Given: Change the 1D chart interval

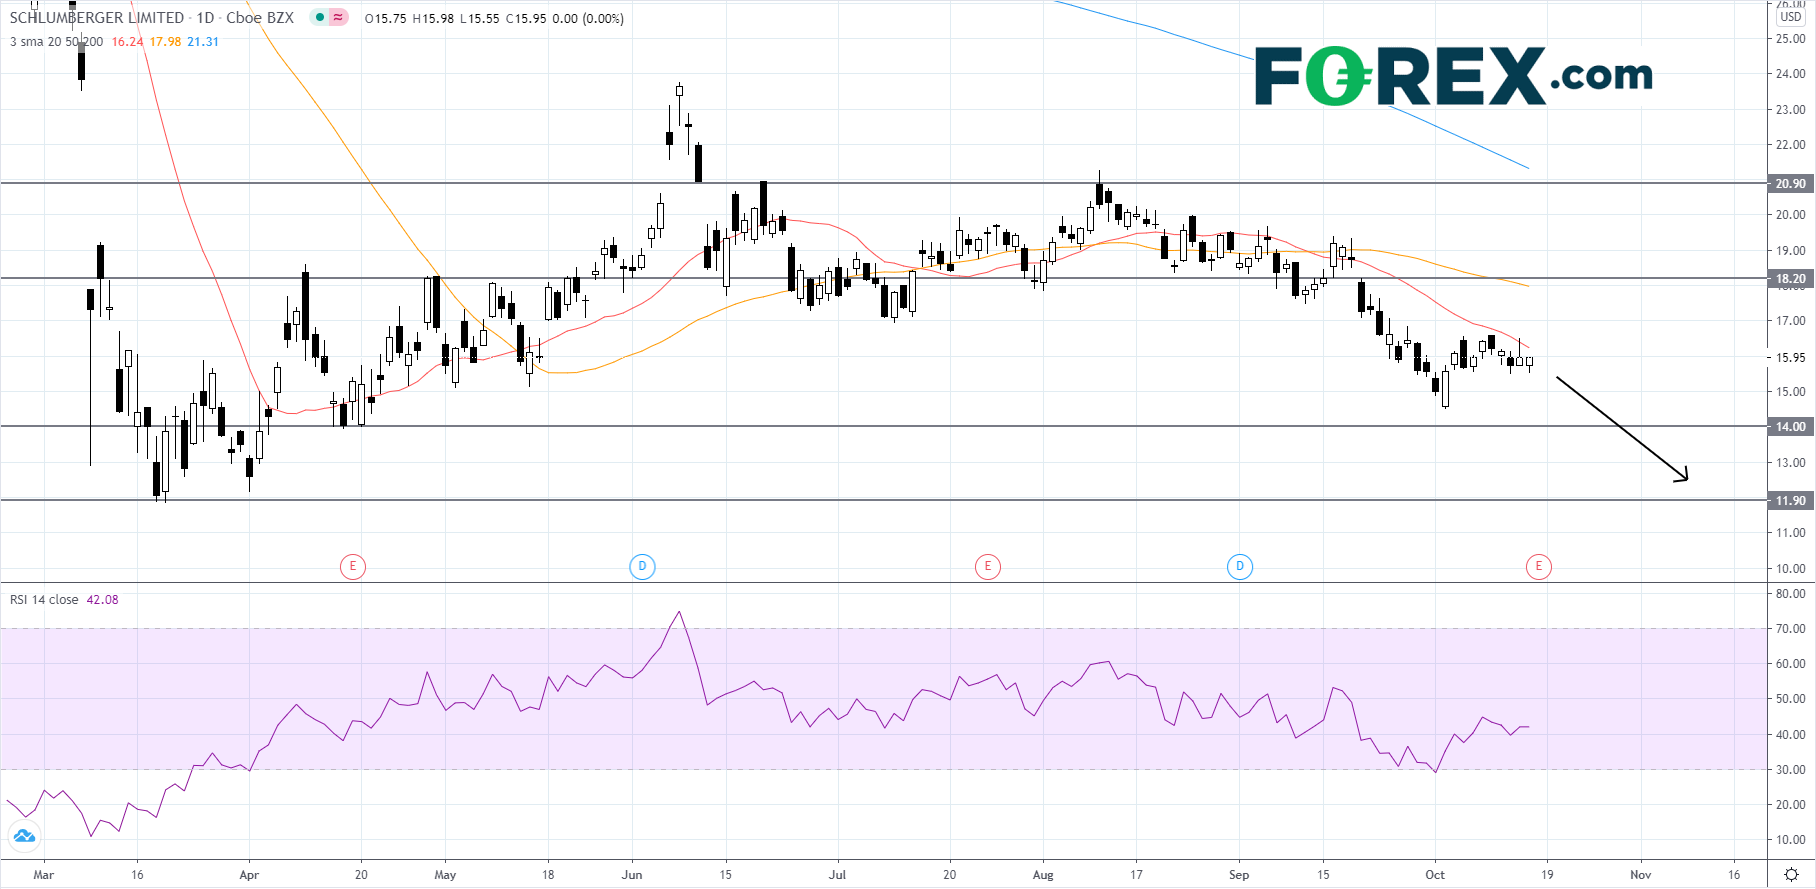Looking at the screenshot, I should click(x=205, y=18).
